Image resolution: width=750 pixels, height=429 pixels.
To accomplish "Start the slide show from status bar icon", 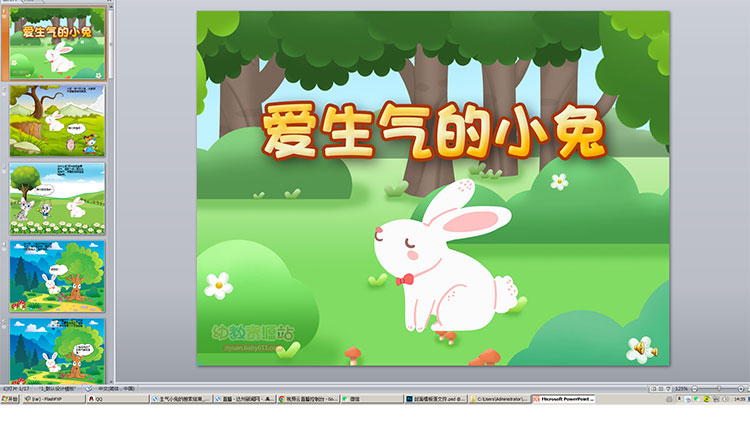I will click(x=668, y=389).
